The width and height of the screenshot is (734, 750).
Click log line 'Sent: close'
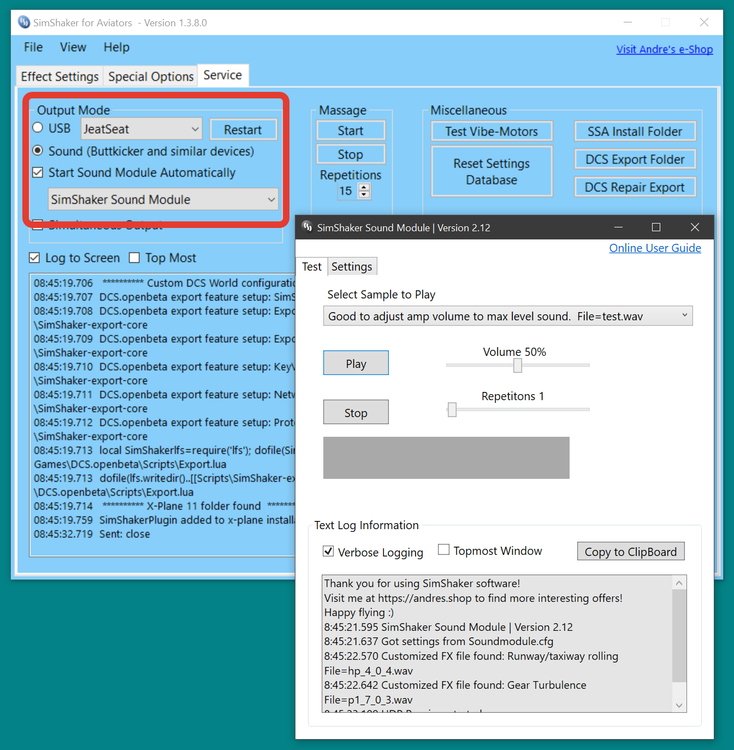91,534
